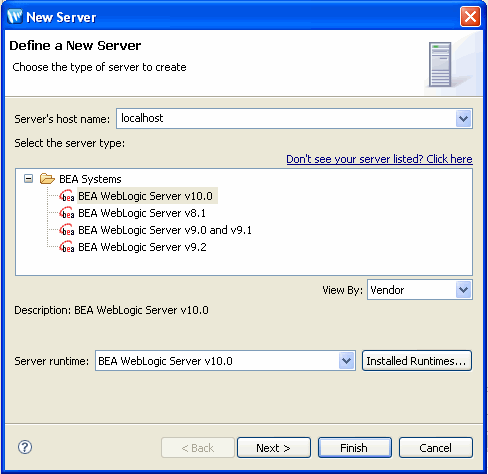Click the New Server title bar icon
Image resolution: width=488 pixels, height=474 pixels.
[x=15, y=16]
